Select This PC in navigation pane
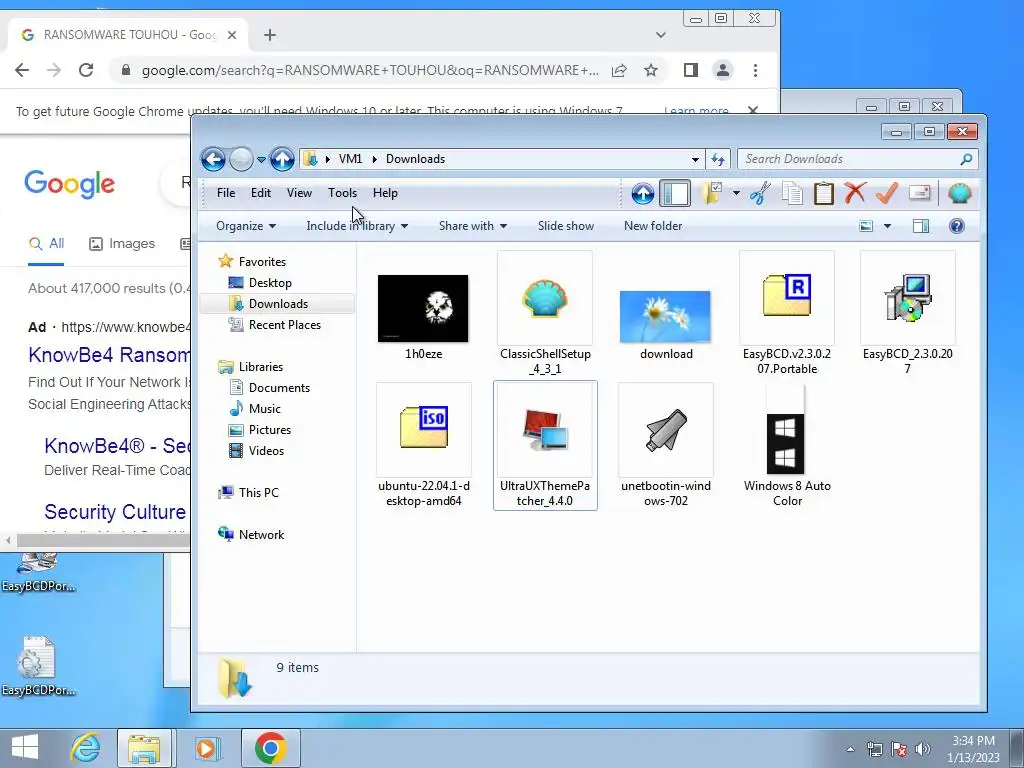The height and width of the screenshot is (768, 1024). pyautogui.click(x=258, y=493)
